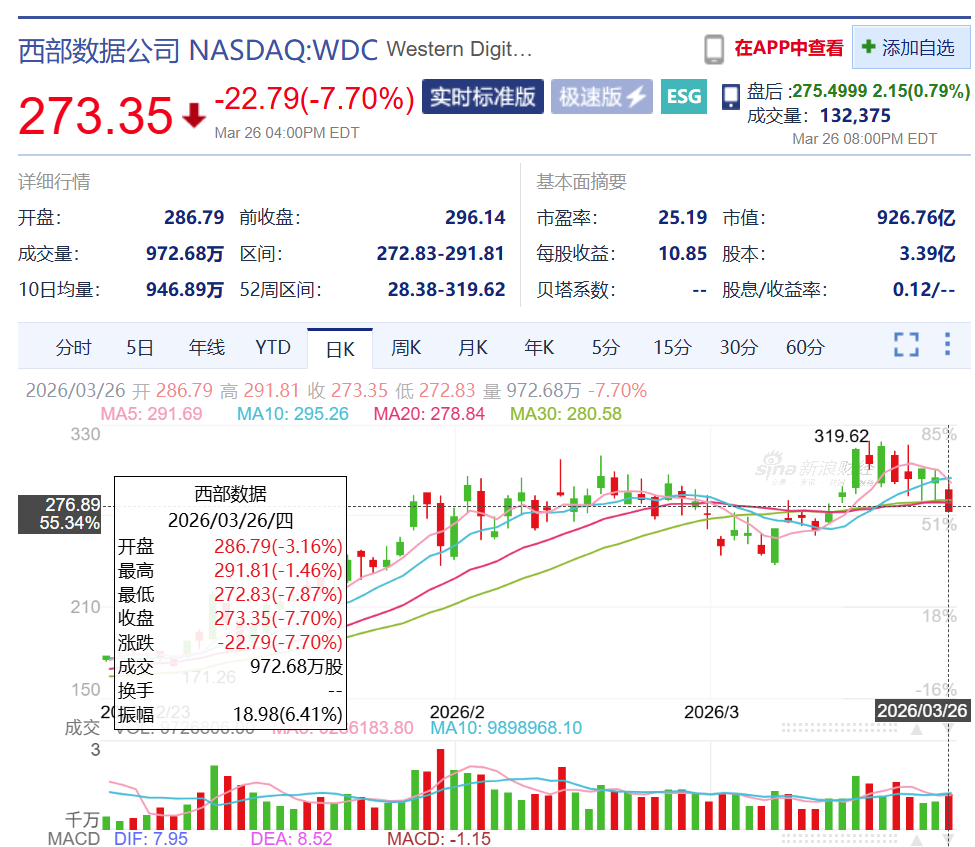Click the mobile phone icon beside APP link
The height and width of the screenshot is (847, 975).
coord(714,49)
